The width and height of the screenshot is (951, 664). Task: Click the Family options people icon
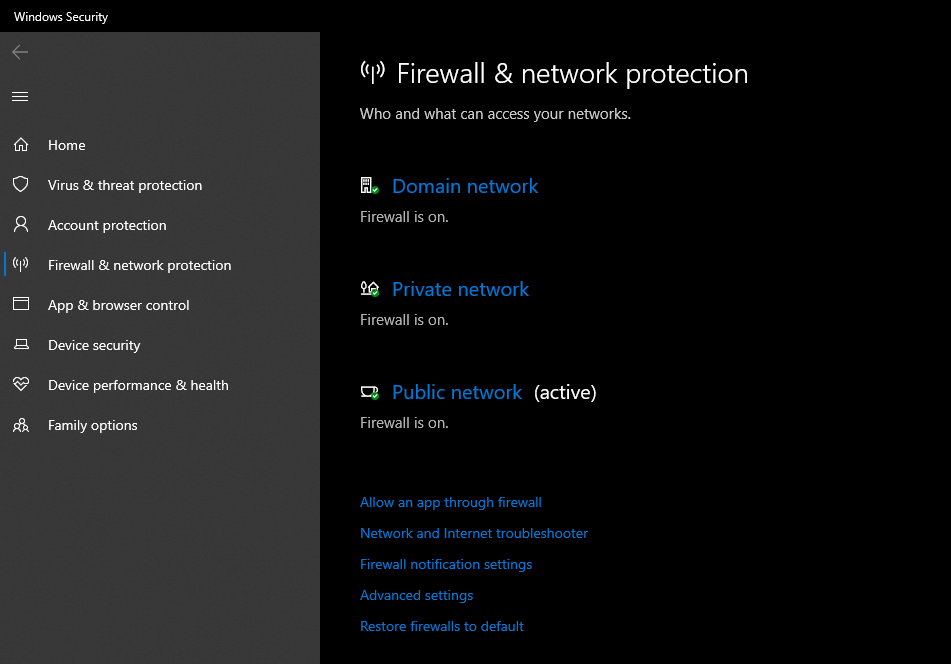[20, 425]
